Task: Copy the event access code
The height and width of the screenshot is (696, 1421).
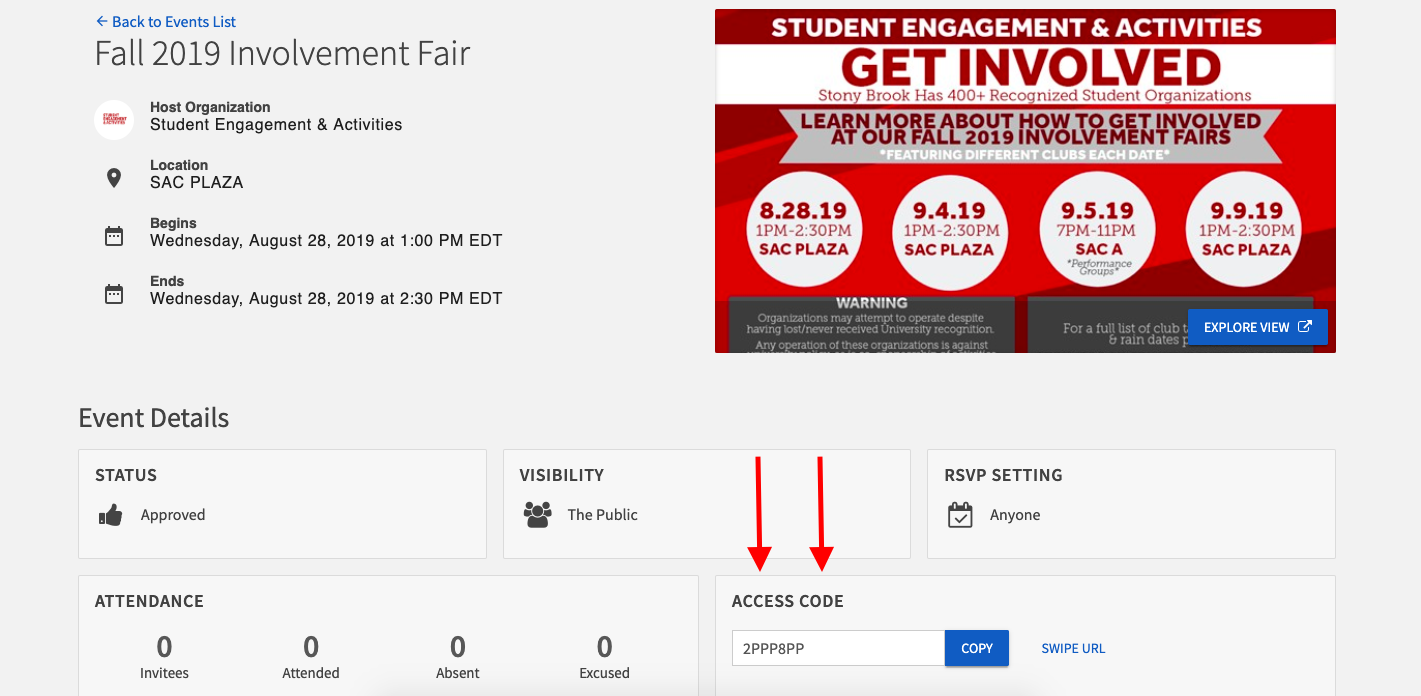Action: [x=976, y=648]
